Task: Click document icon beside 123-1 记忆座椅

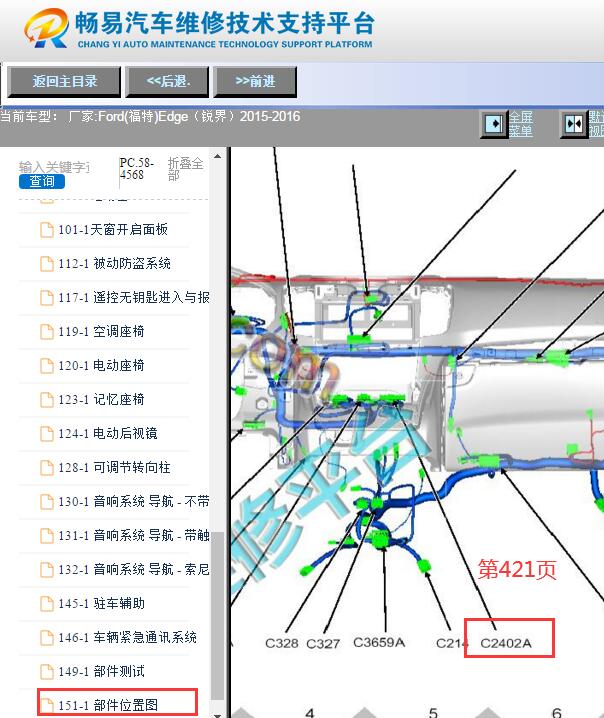Action: [47, 400]
